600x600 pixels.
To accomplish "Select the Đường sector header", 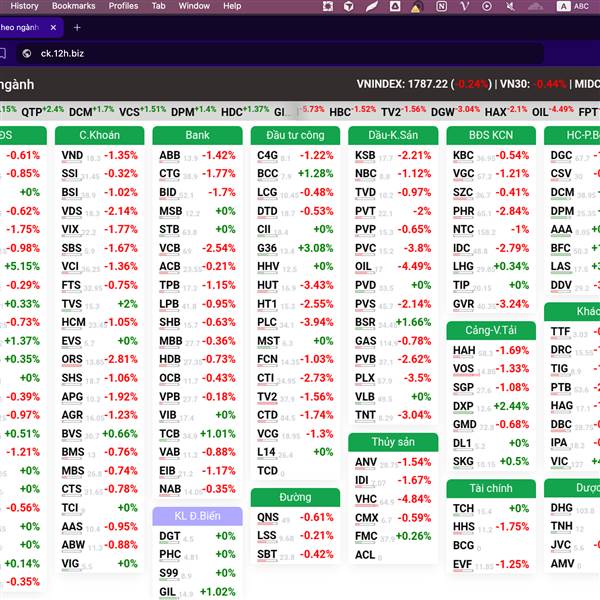I will coord(295,497).
